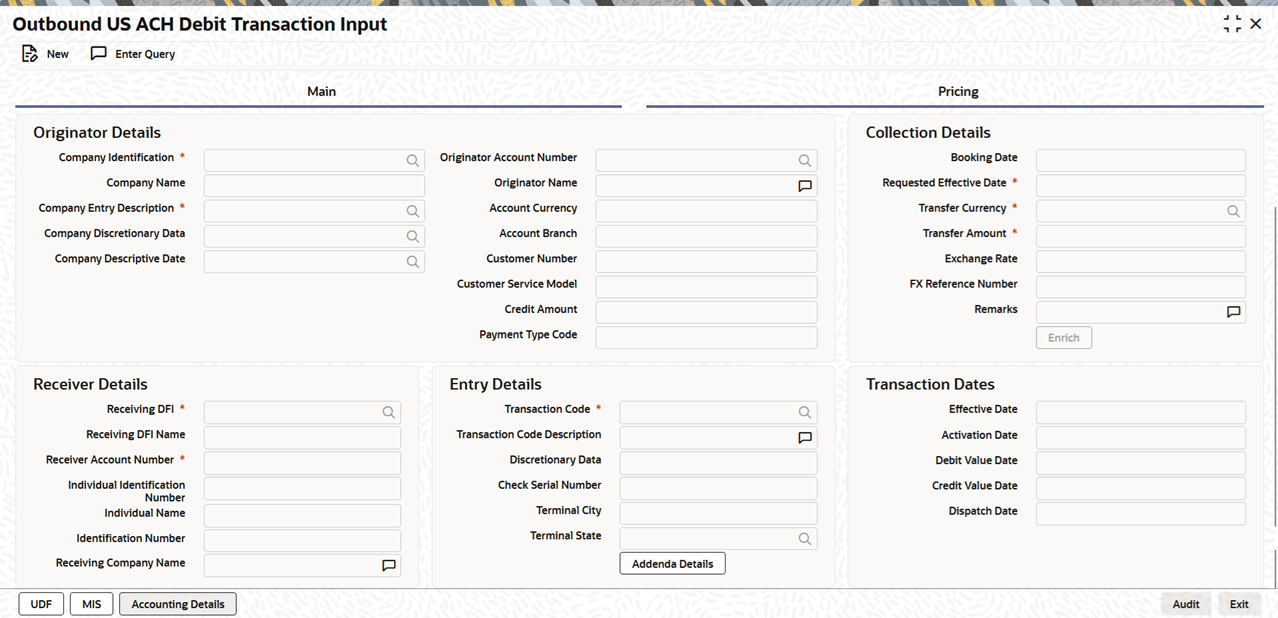Focus the Receiver Account Number field
This screenshot has width=1278, height=618.
302,463
